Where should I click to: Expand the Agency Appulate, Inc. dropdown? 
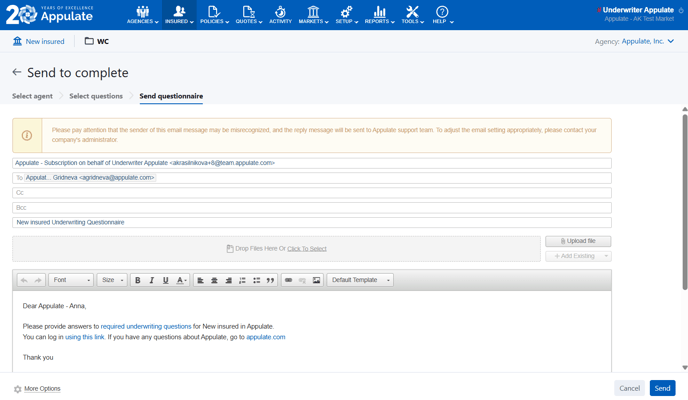[x=648, y=41]
